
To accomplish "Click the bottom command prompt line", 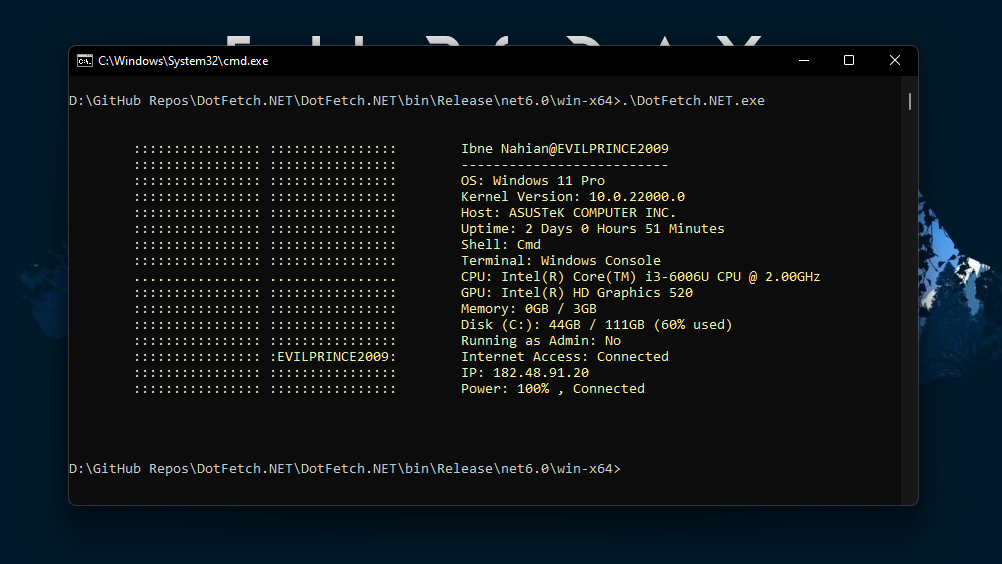I will click(344, 469).
